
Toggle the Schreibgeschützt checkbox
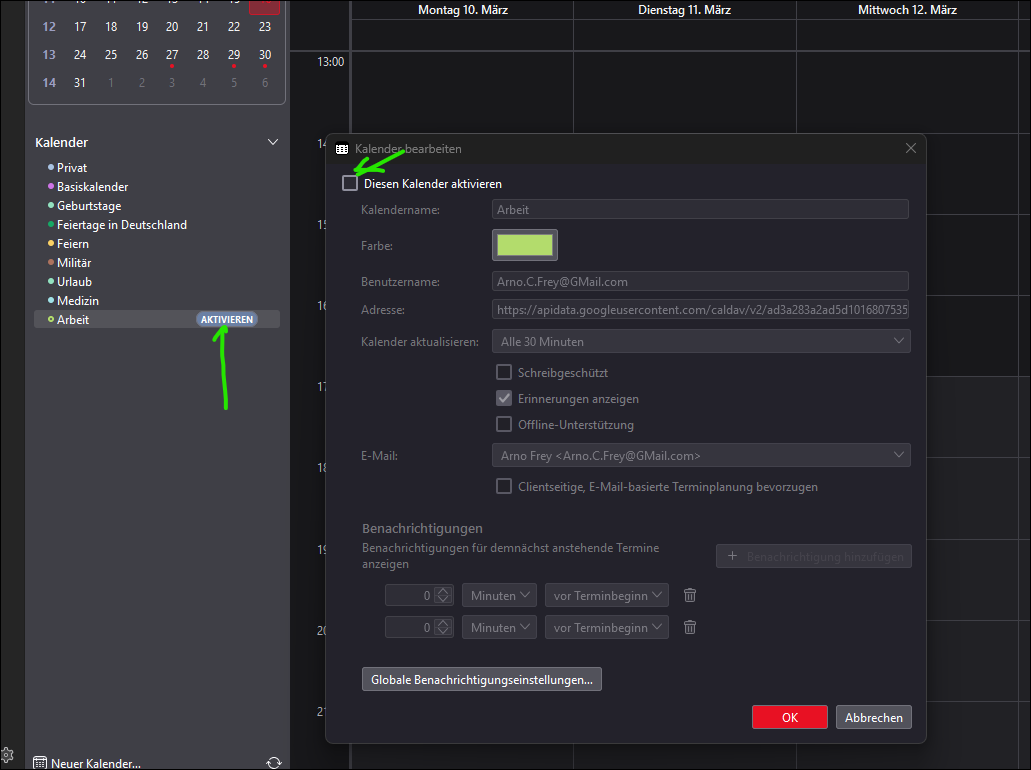tap(505, 373)
